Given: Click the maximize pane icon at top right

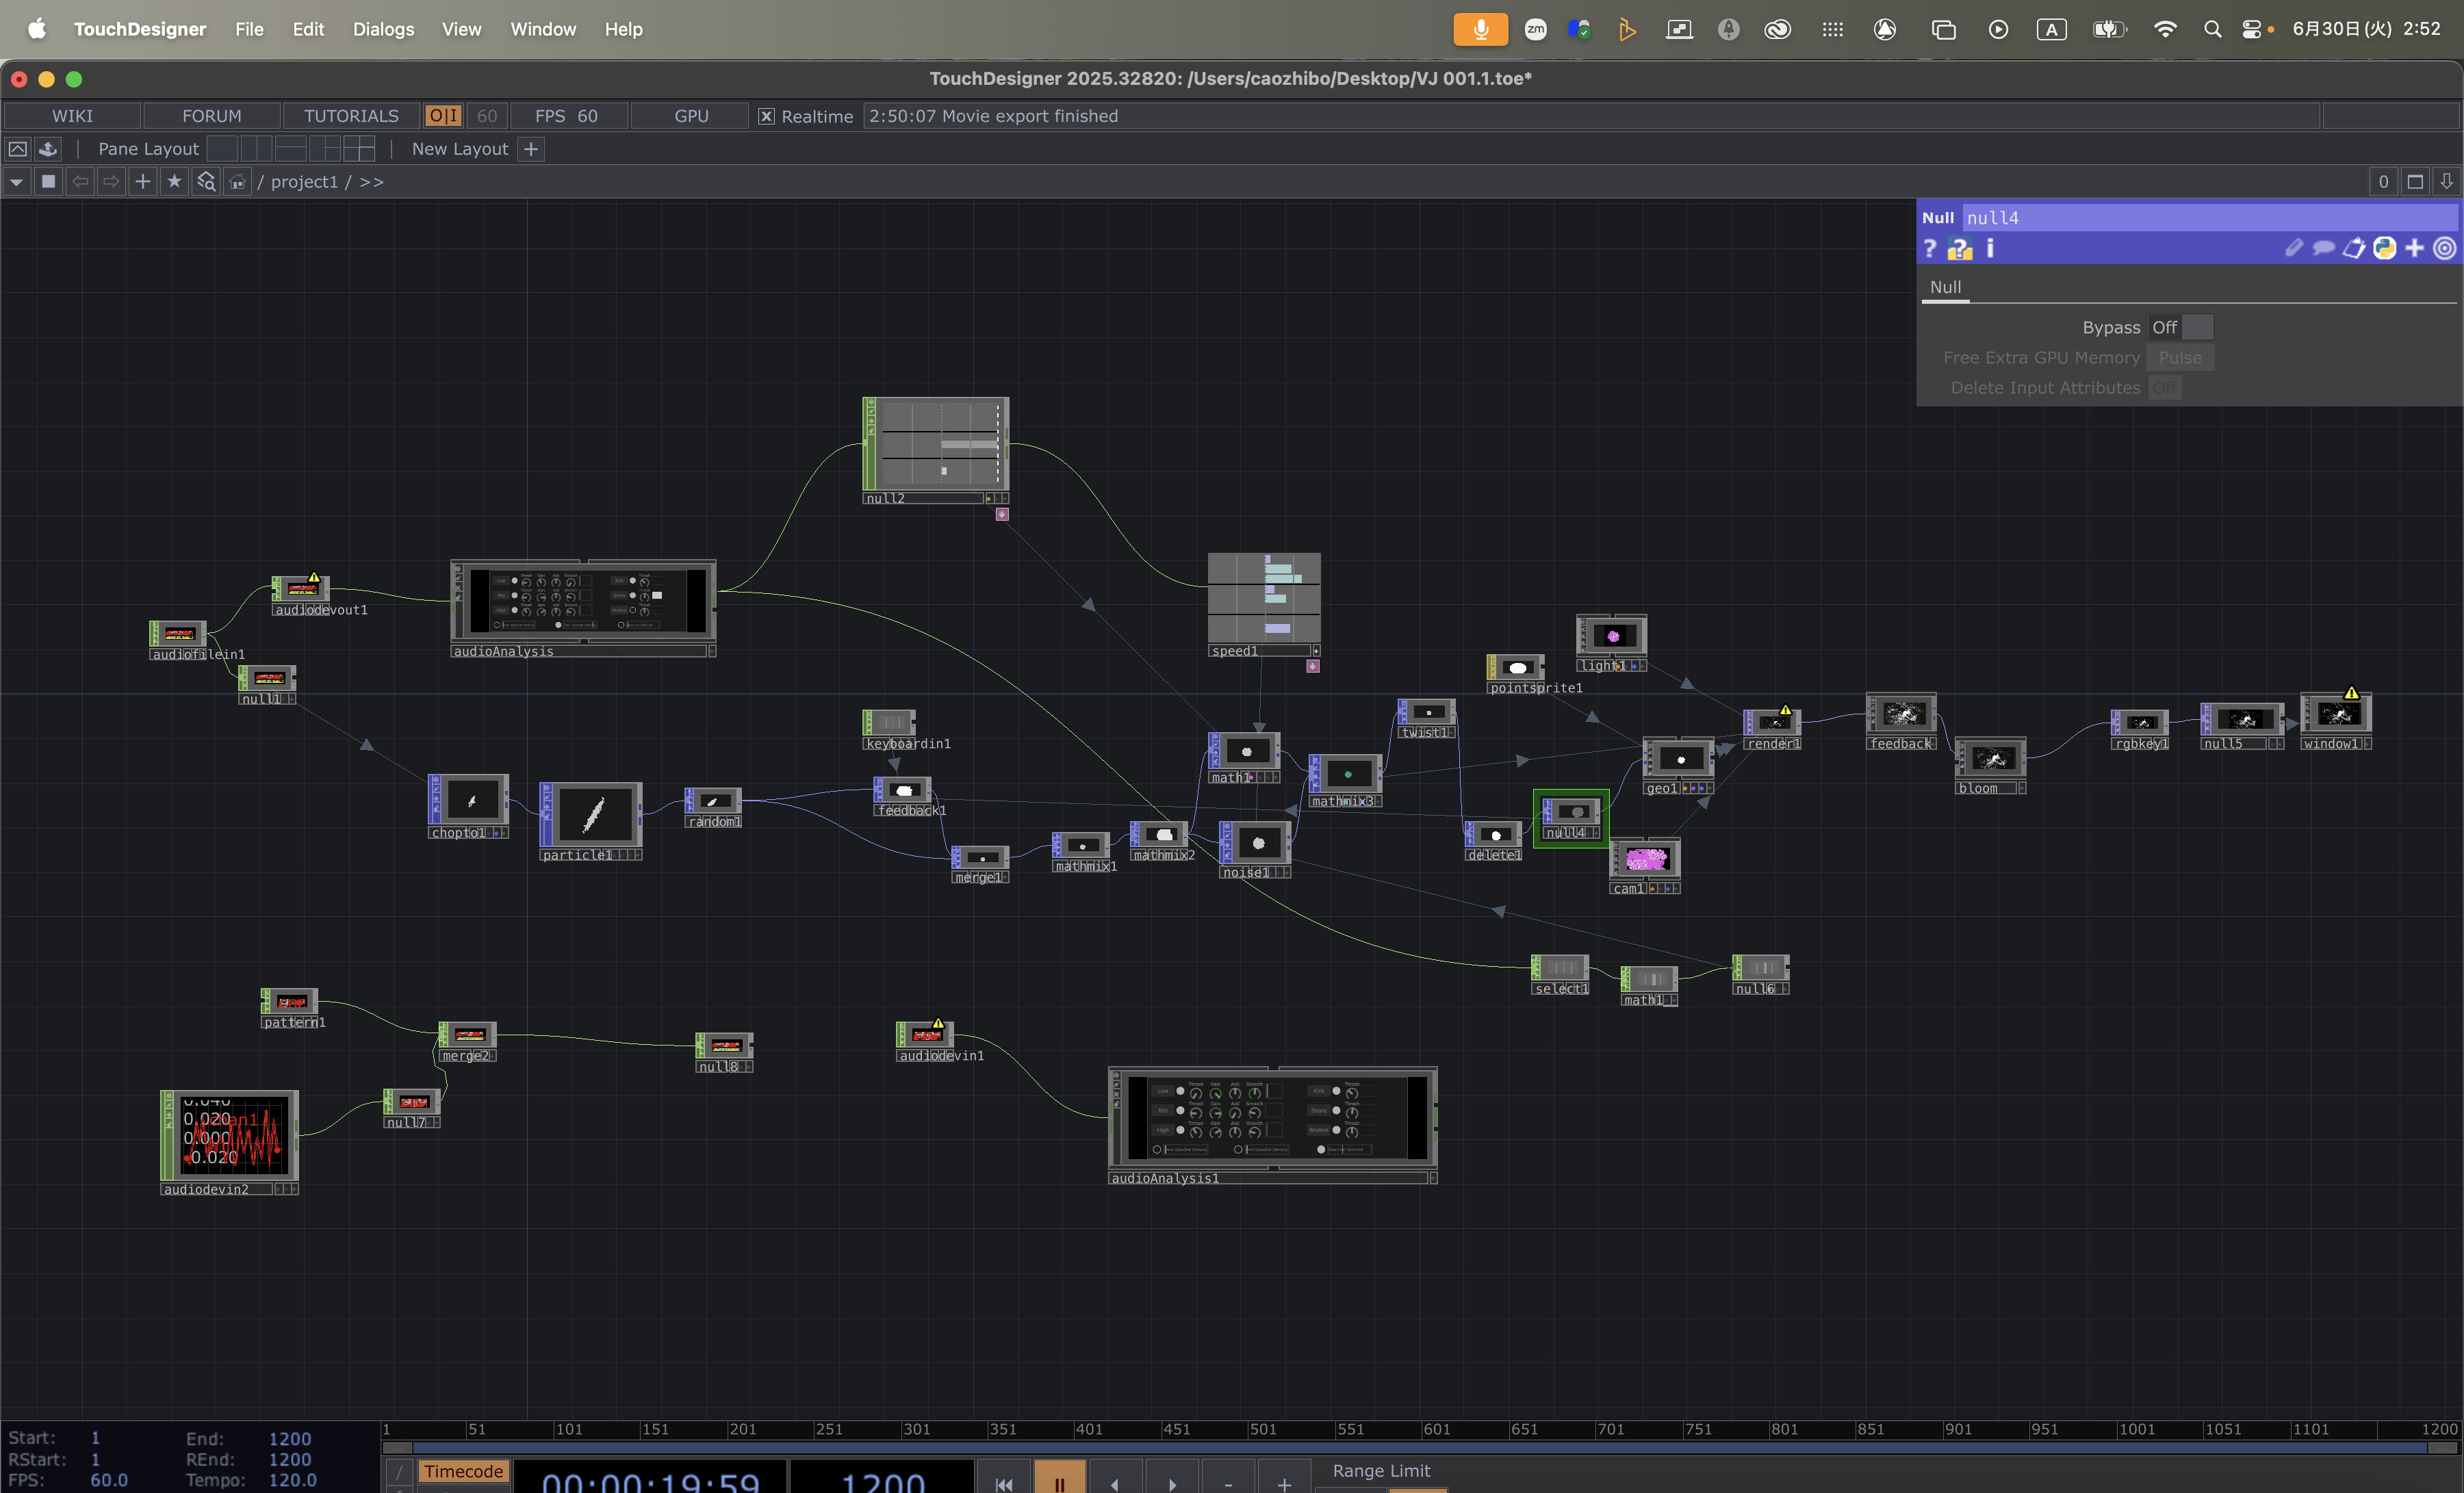Looking at the screenshot, I should click(2415, 182).
